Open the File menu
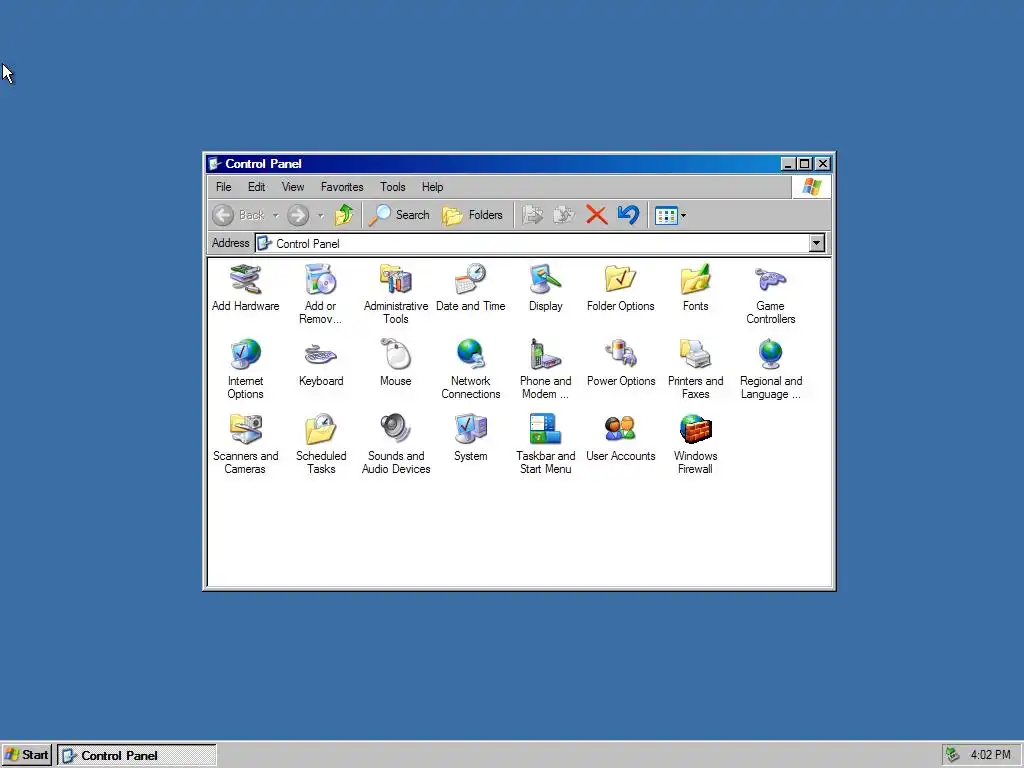The width and height of the screenshot is (1024, 768). pos(223,187)
